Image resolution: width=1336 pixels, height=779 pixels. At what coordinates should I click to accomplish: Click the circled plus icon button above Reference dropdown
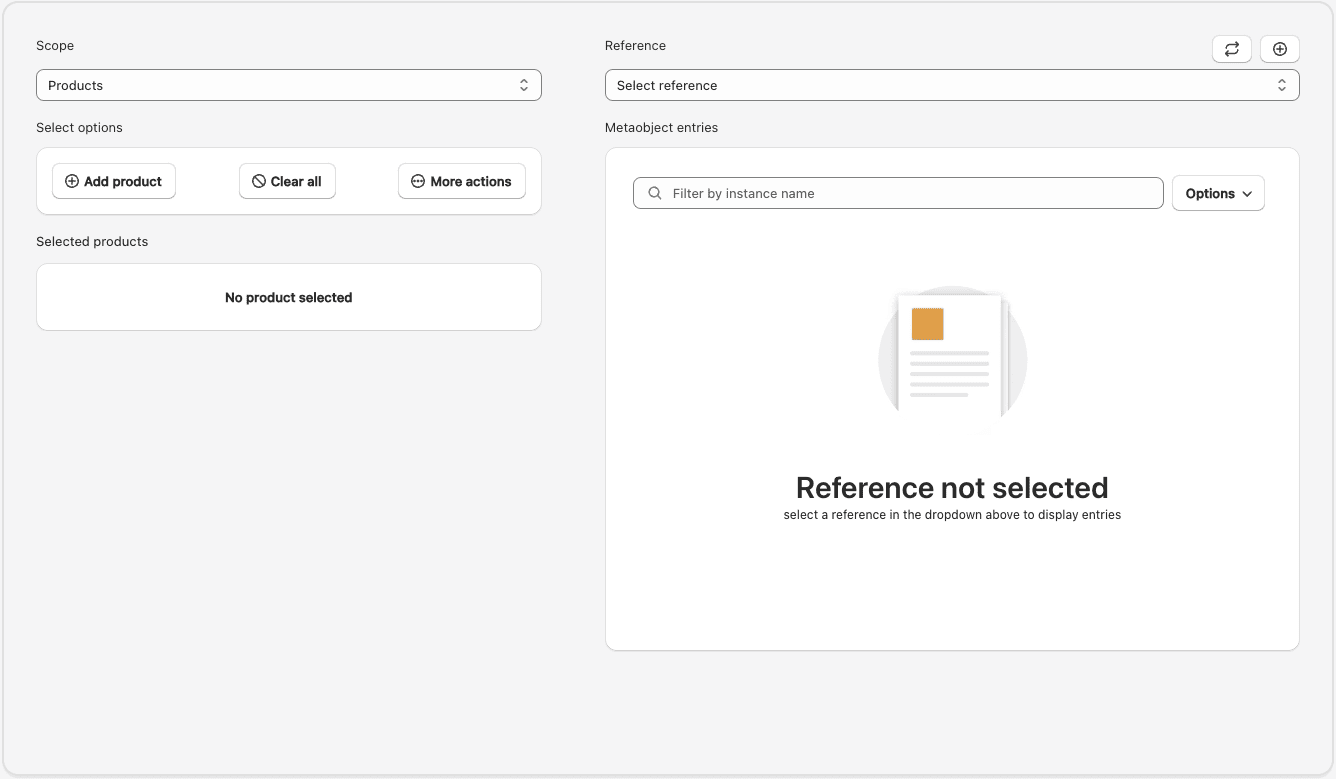click(x=1279, y=49)
